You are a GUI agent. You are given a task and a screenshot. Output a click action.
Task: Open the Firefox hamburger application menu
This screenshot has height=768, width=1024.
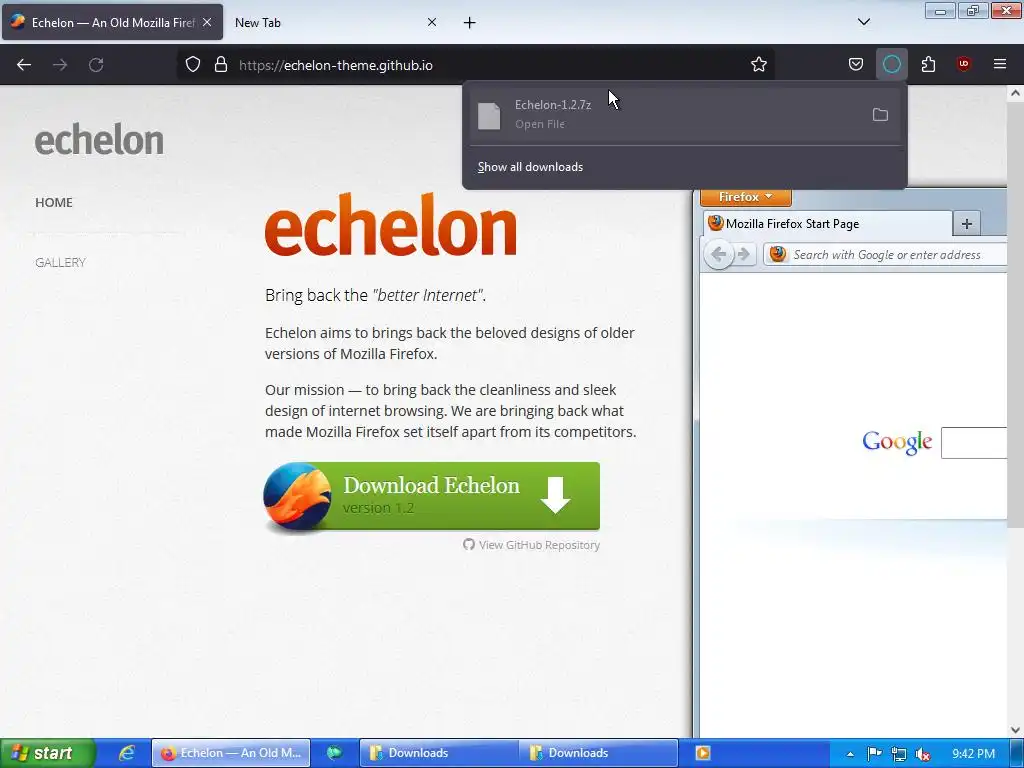click(x=999, y=64)
